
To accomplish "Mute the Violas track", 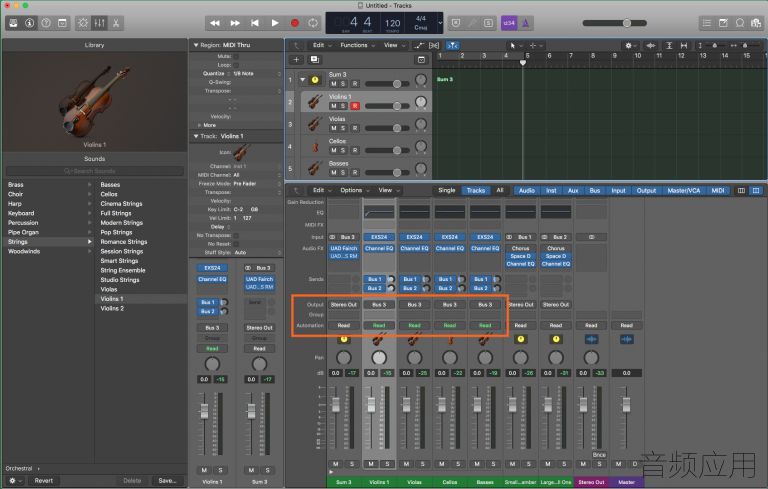I will tap(334, 128).
